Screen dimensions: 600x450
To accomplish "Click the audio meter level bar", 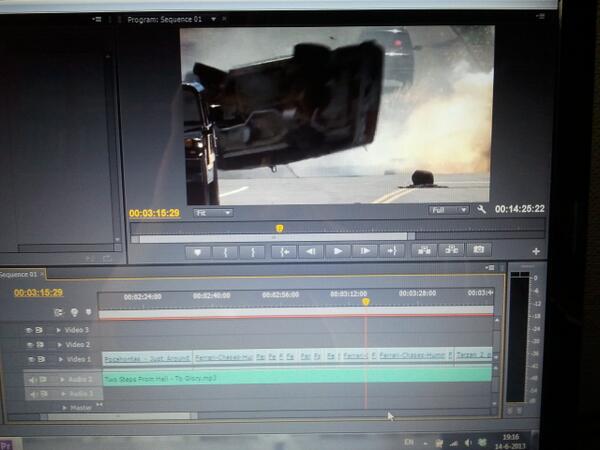I will [519, 337].
